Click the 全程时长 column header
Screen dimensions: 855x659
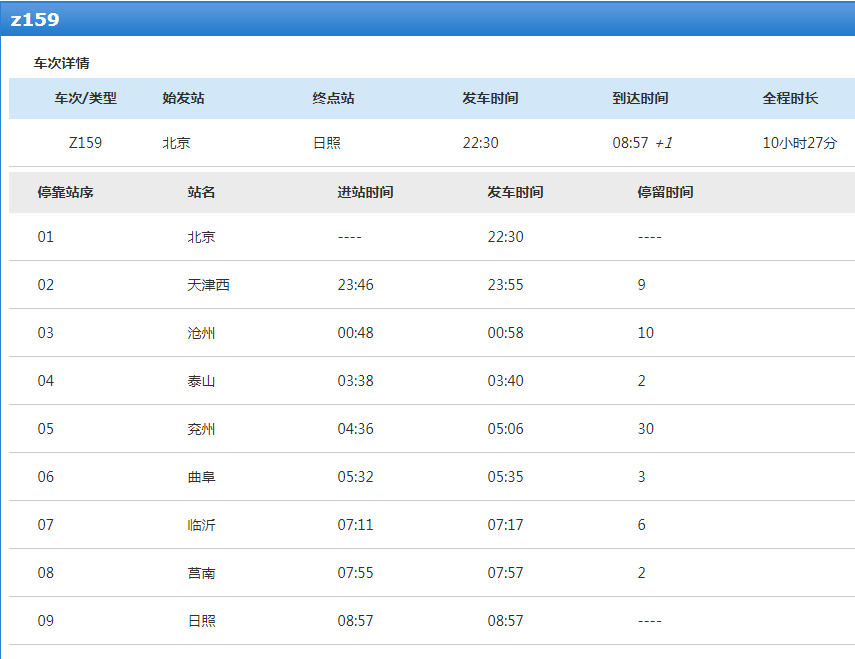point(790,98)
